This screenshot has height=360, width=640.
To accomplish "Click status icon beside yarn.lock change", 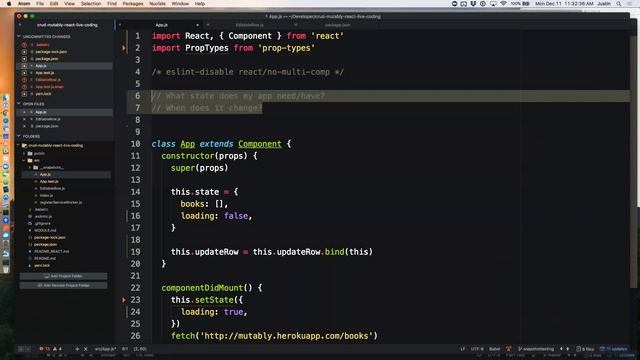I will (24, 94).
